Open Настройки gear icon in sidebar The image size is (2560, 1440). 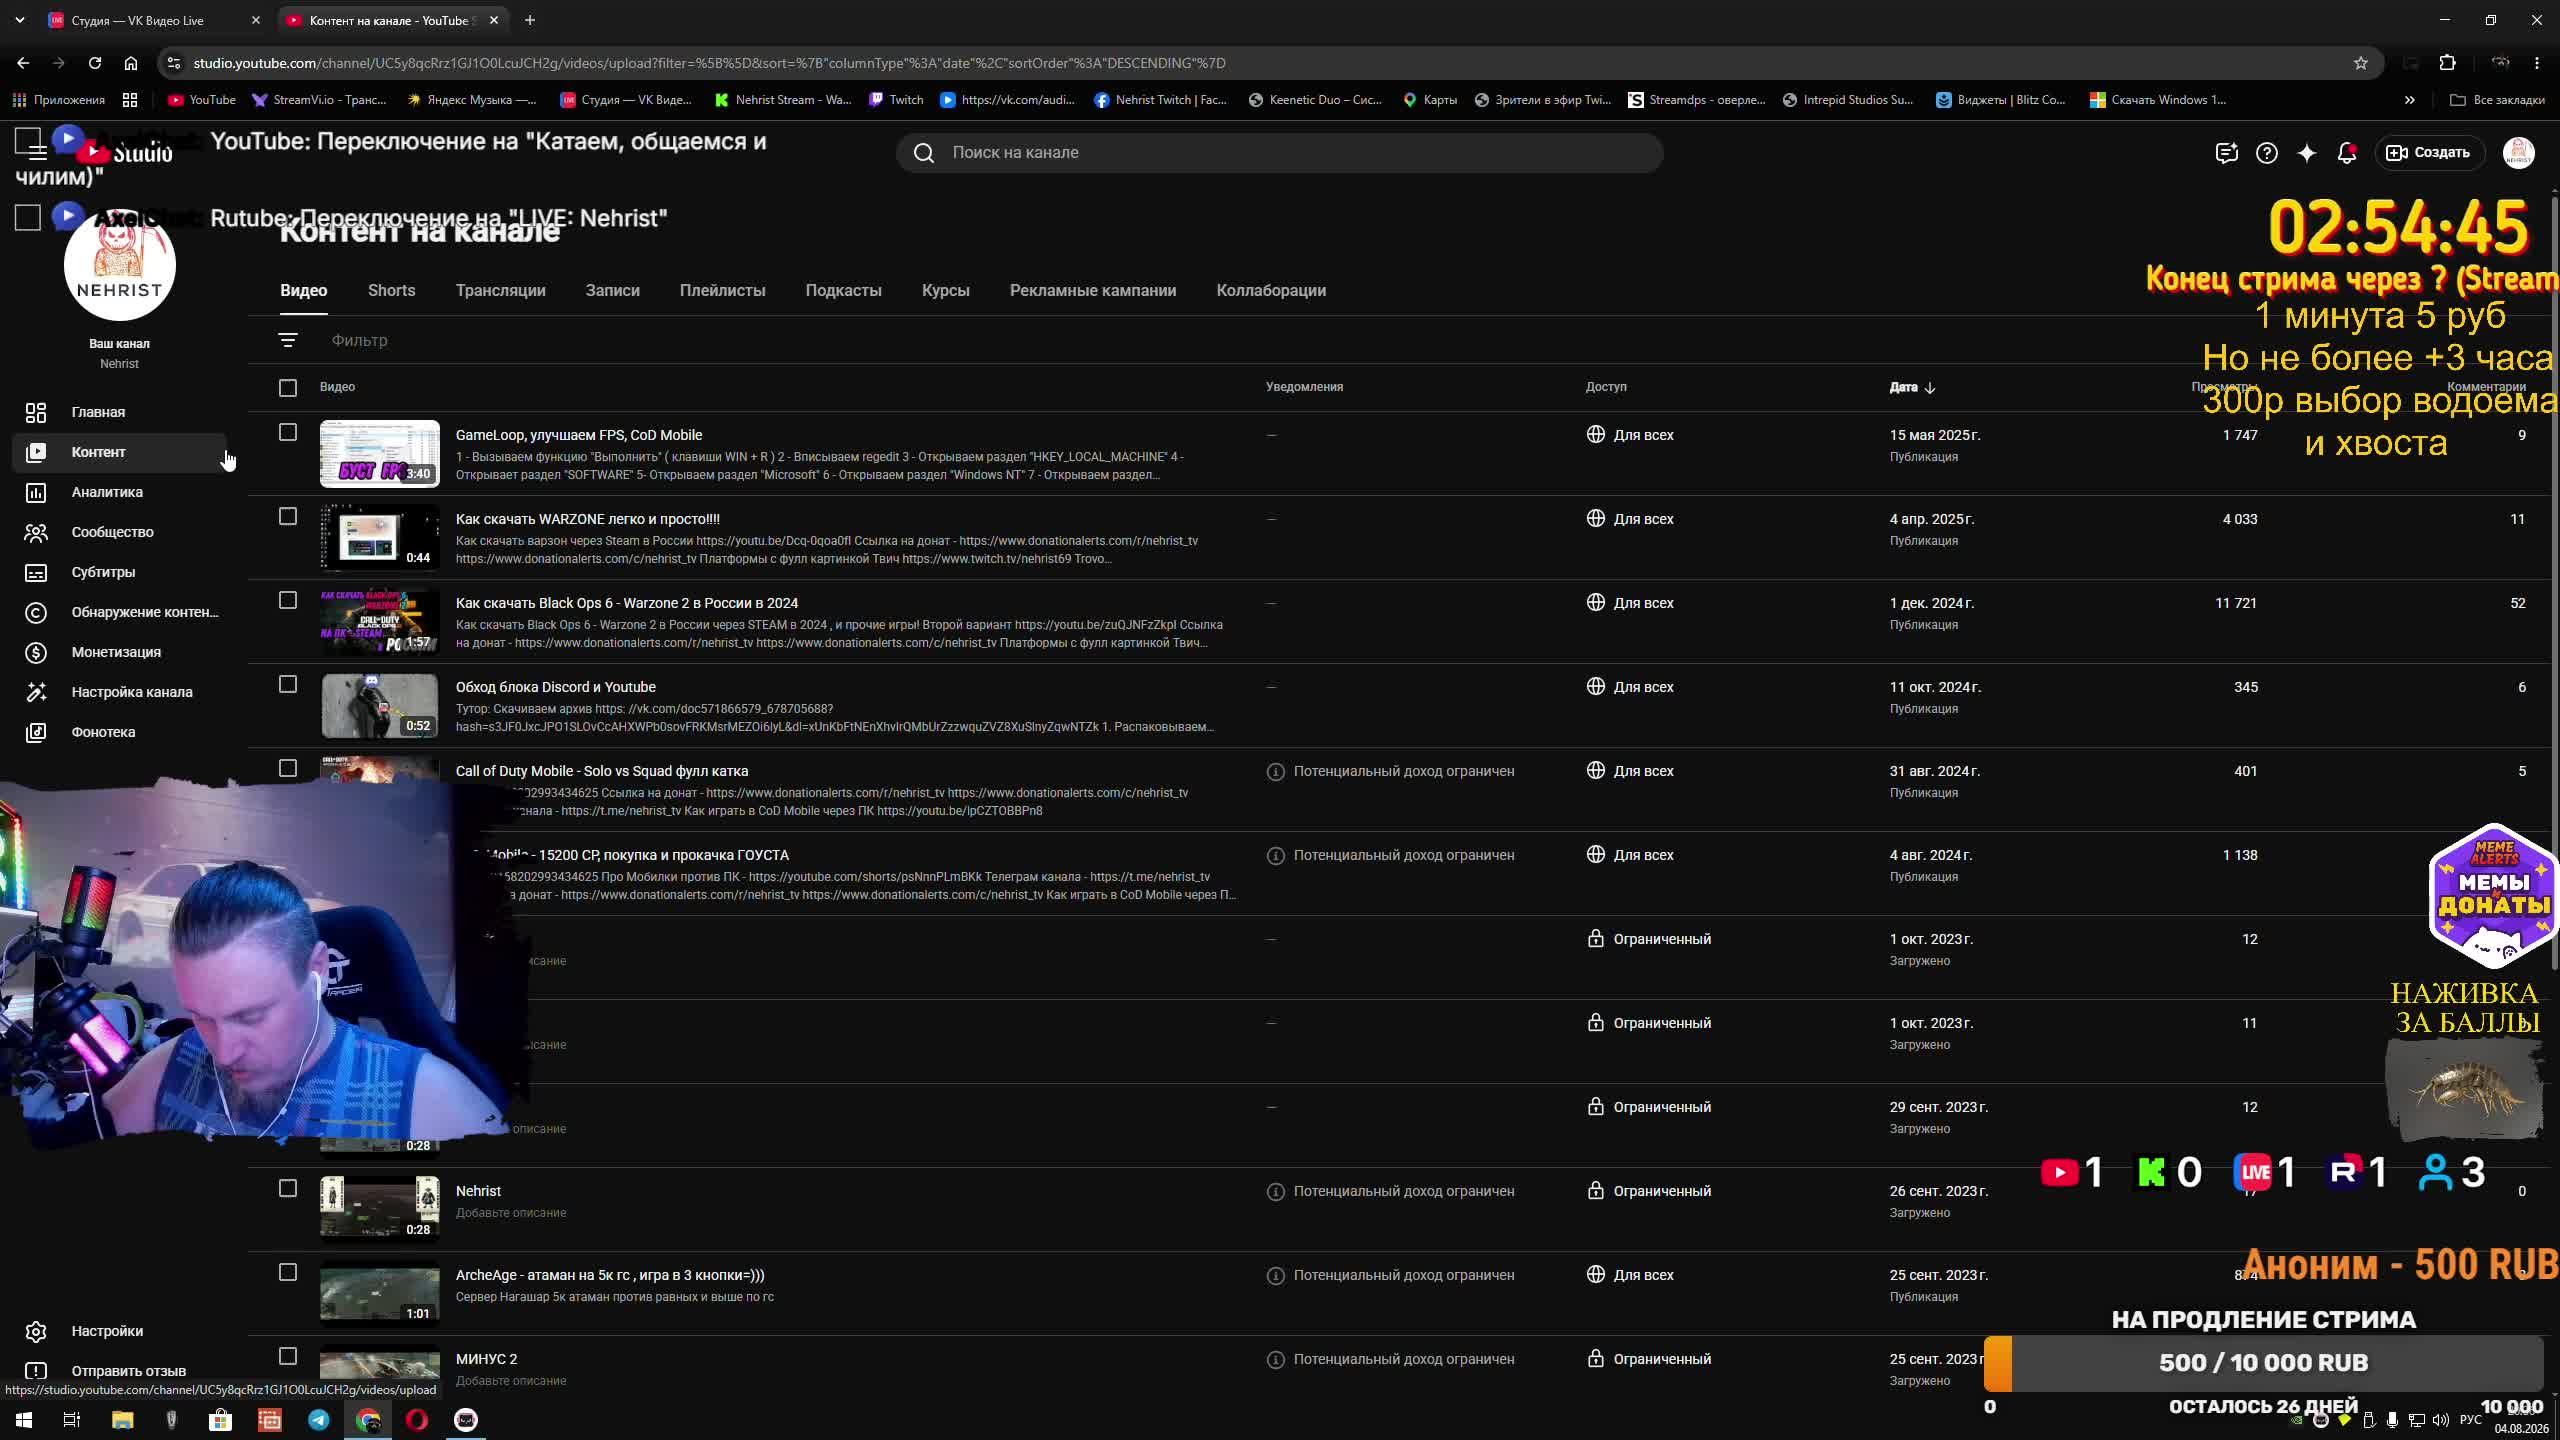coord(36,1331)
